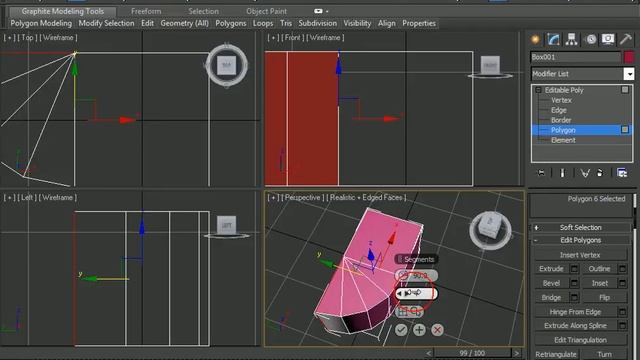
Task: Open the Properties ribbon panel
Action: coord(419,23)
